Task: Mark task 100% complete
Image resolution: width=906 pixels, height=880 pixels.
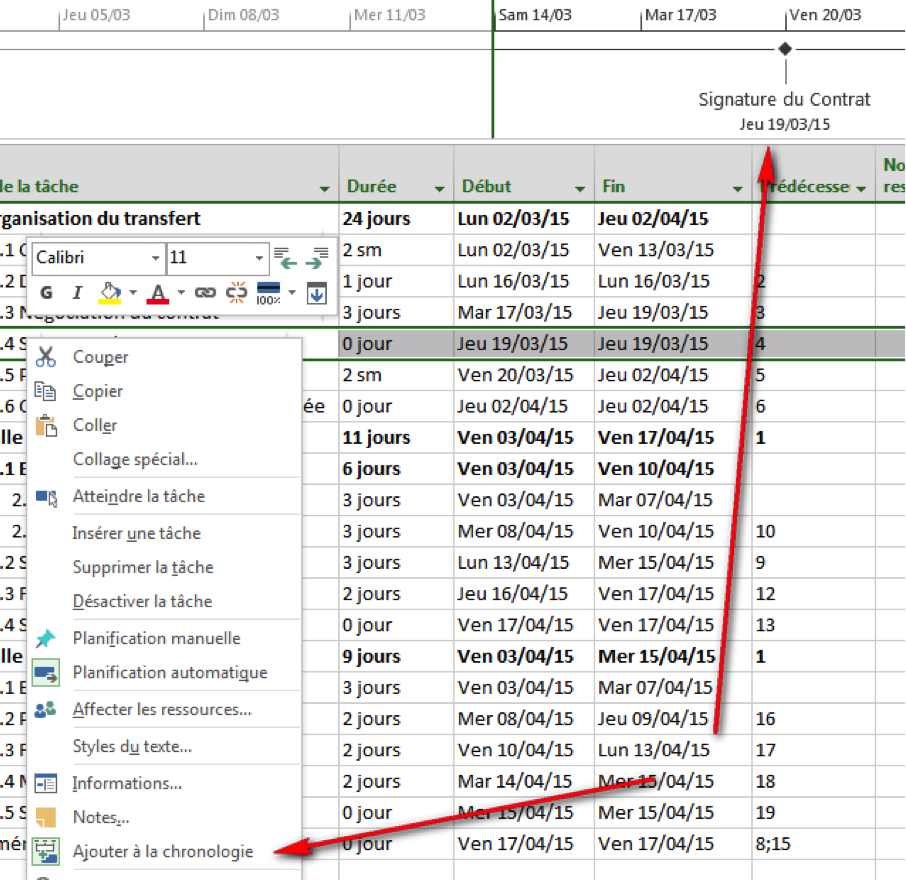Action: [x=268, y=293]
